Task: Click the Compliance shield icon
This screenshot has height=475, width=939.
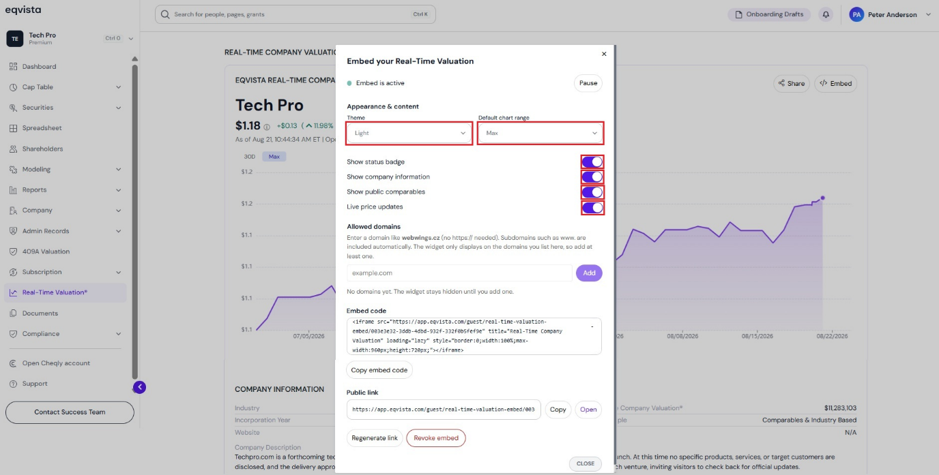Action: click(x=13, y=334)
